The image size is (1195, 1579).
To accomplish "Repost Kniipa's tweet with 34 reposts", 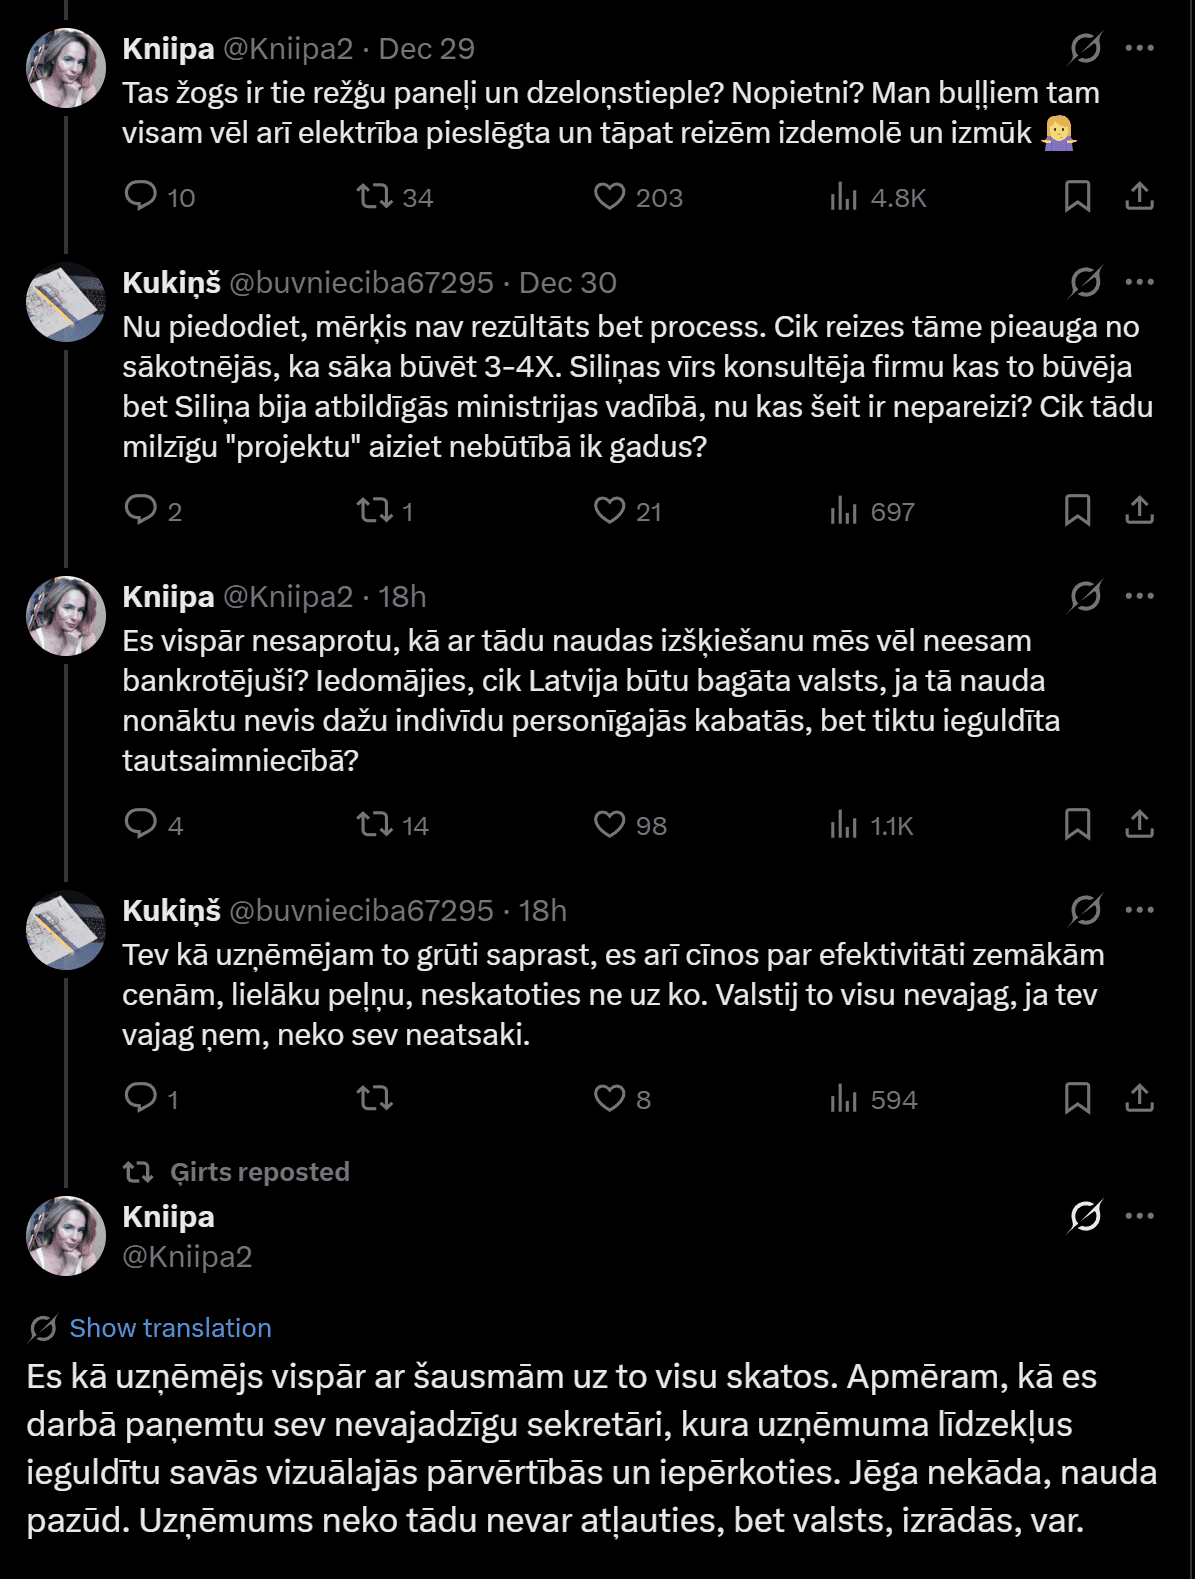I will 376,196.
